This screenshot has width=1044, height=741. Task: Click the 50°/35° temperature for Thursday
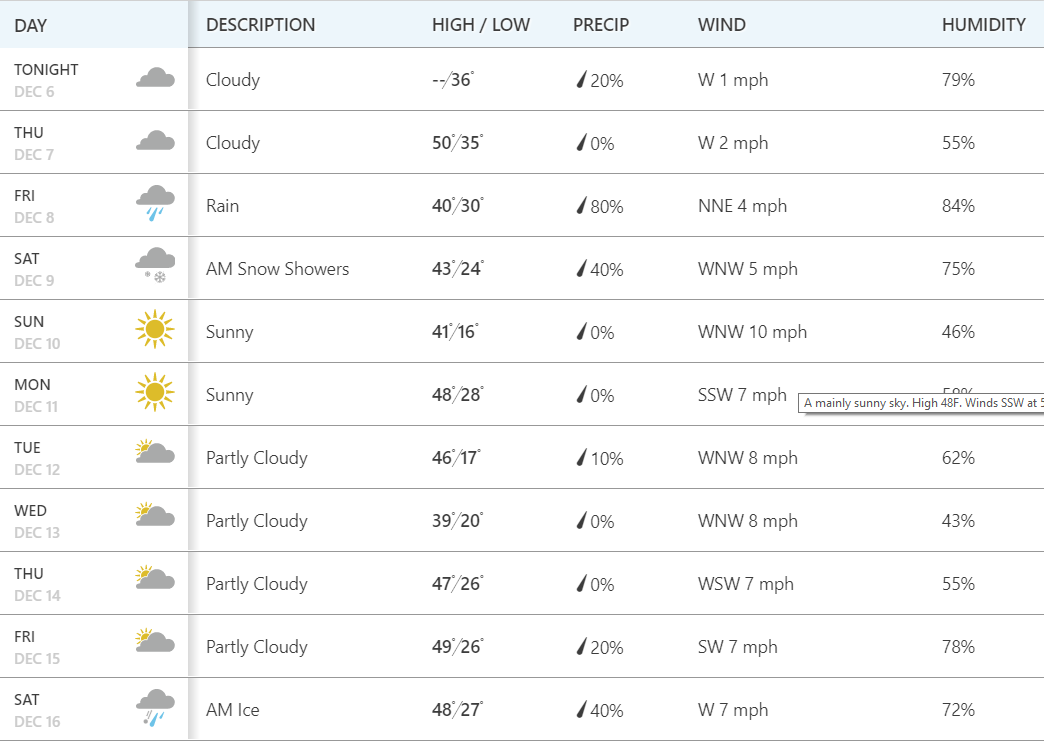pyautogui.click(x=457, y=143)
